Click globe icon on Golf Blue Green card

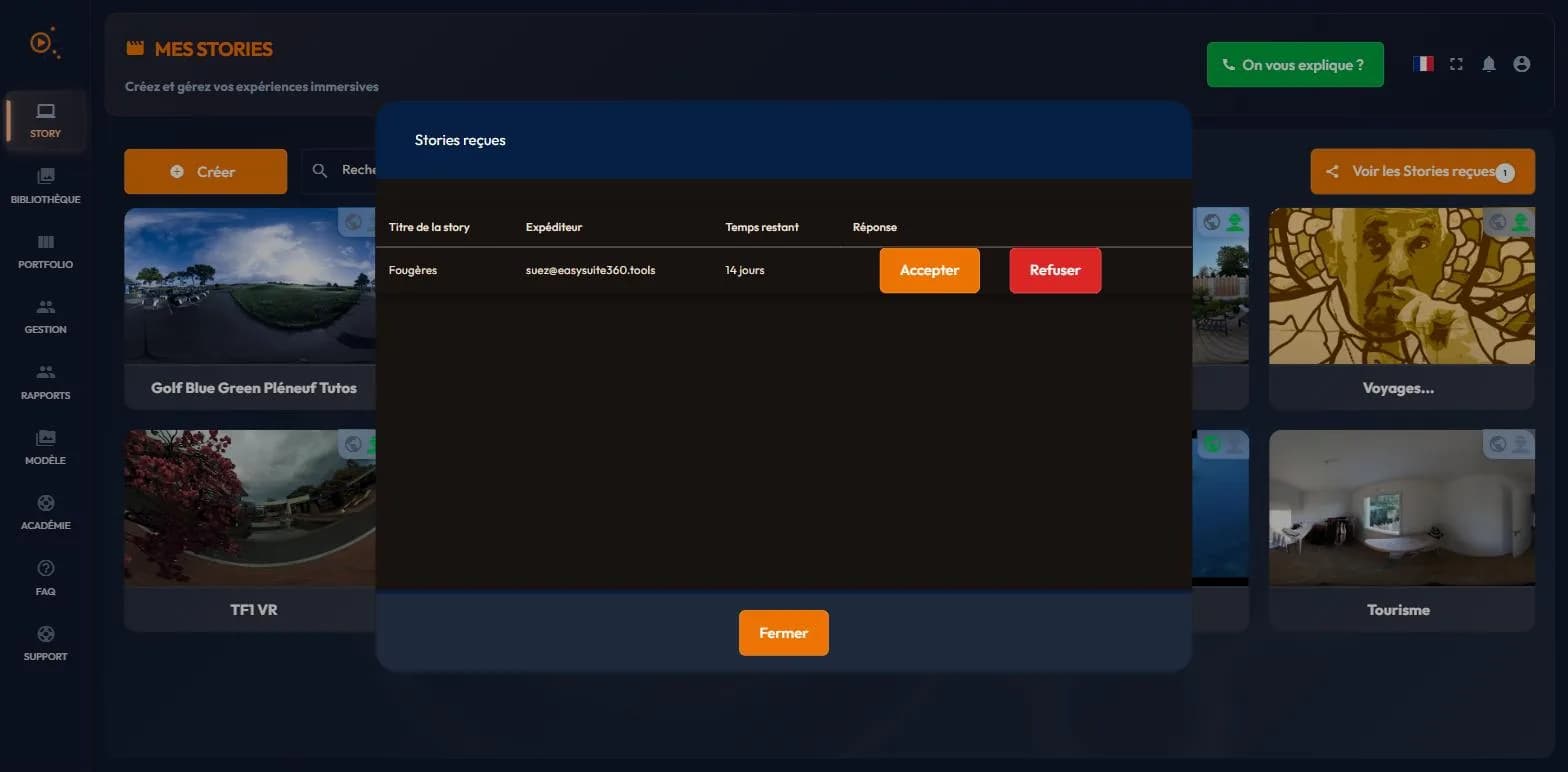(x=352, y=222)
